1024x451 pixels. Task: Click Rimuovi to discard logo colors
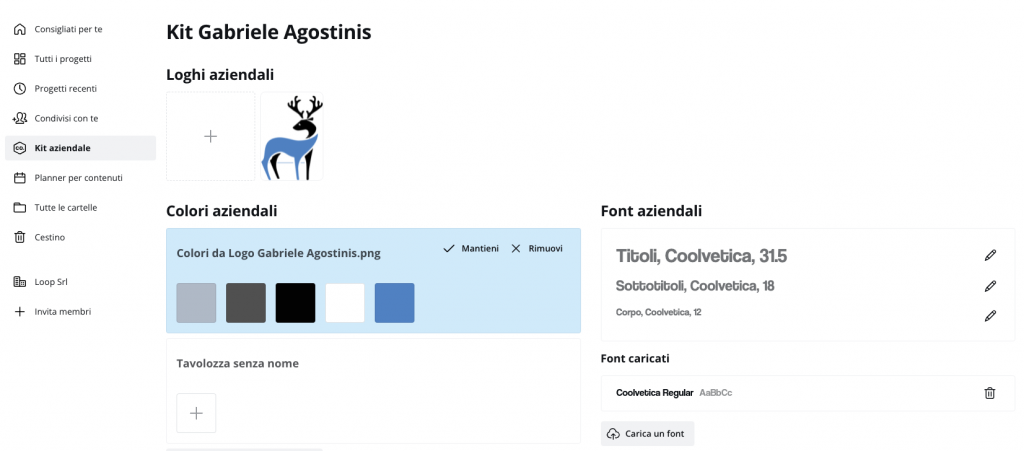(537, 248)
